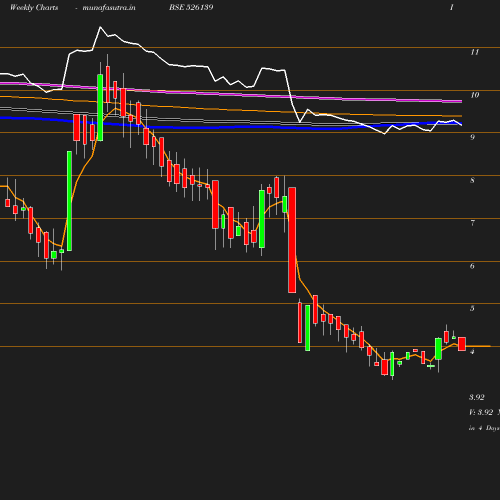This screenshot has height=500, width=500.
Task: Click the price axis label 10
Action: (x=475, y=95)
